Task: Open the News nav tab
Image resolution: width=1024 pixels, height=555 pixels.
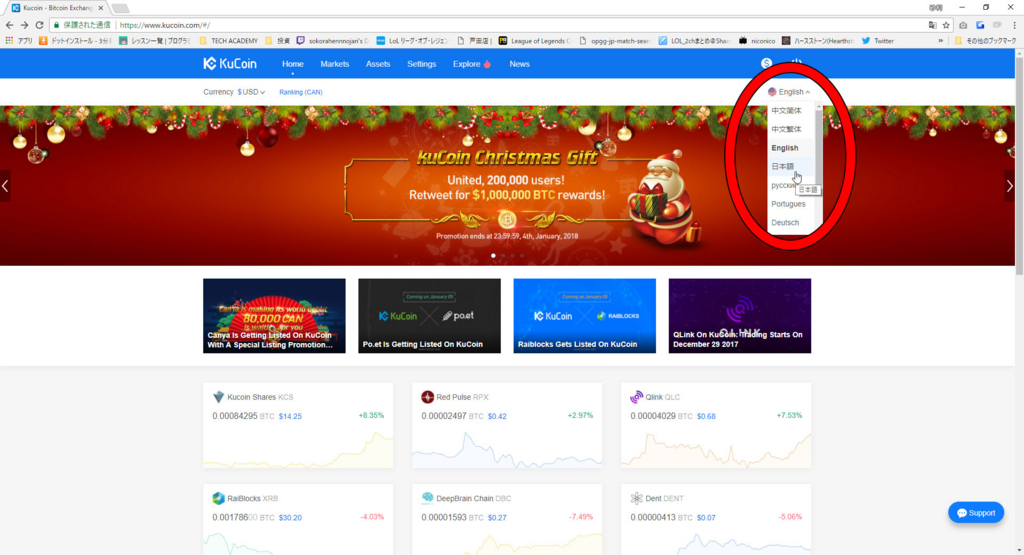Action: [519, 64]
